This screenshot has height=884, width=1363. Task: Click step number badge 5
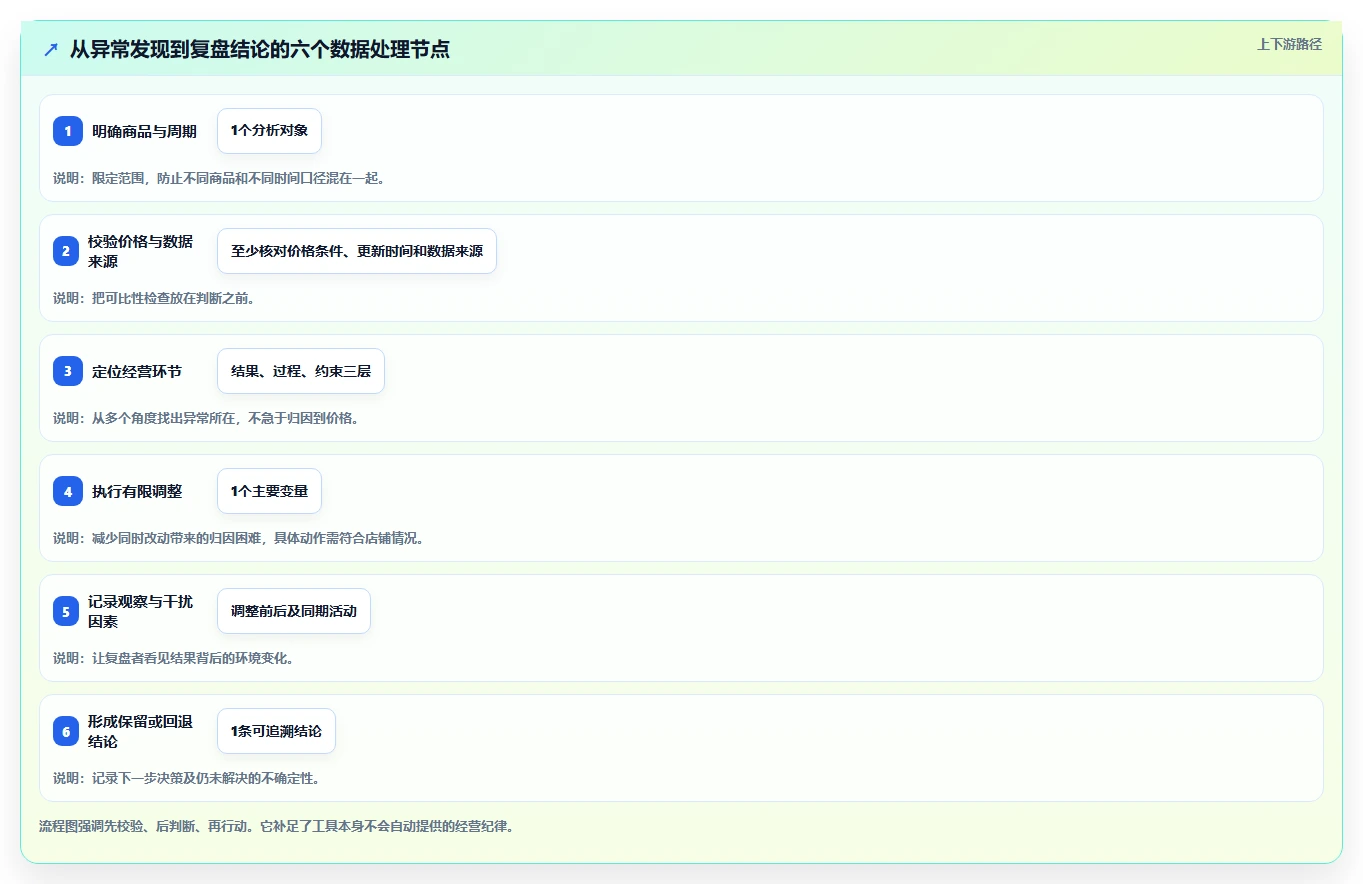pos(66,611)
